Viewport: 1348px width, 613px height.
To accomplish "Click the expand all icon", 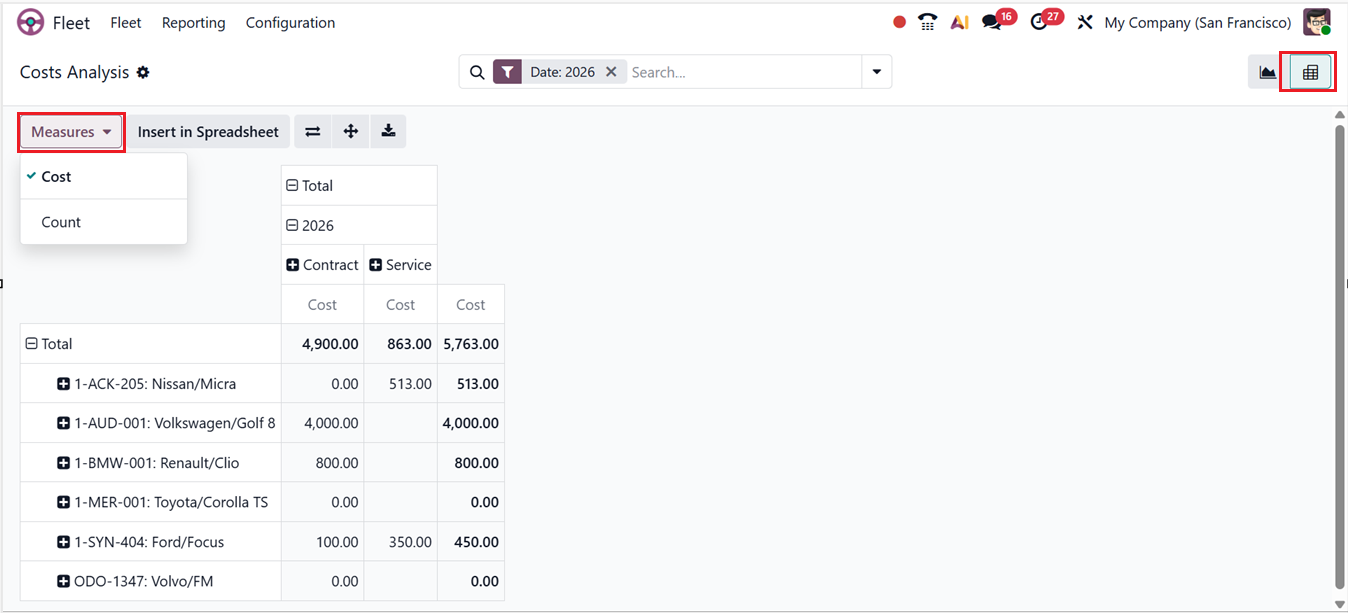I will pyautogui.click(x=351, y=132).
